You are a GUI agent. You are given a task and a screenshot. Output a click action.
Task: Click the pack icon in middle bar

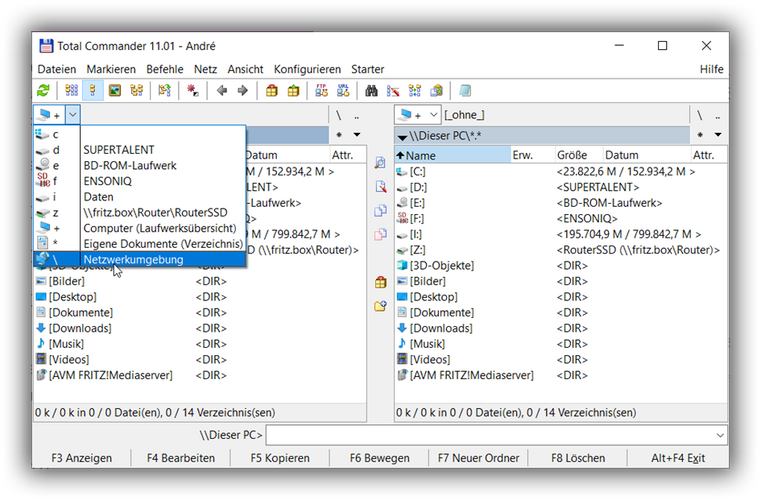tap(380, 282)
